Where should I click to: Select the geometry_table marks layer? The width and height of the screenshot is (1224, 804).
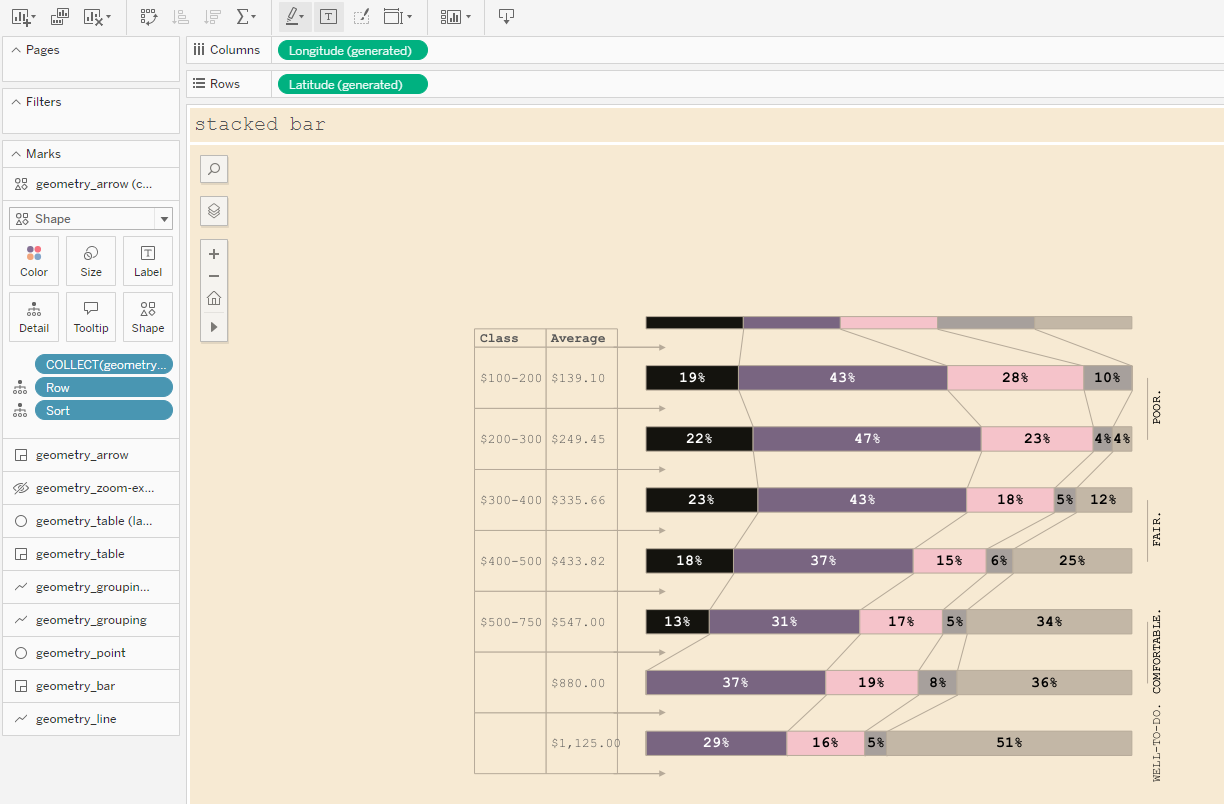tap(80, 554)
